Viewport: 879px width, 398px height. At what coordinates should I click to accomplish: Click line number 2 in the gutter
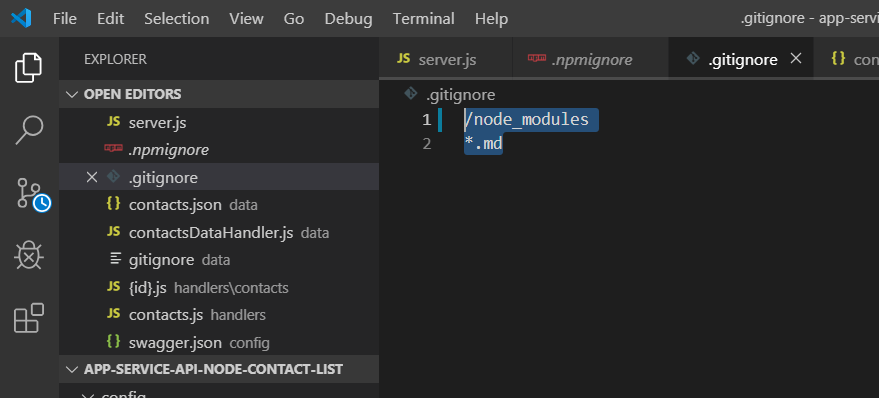coord(427,144)
